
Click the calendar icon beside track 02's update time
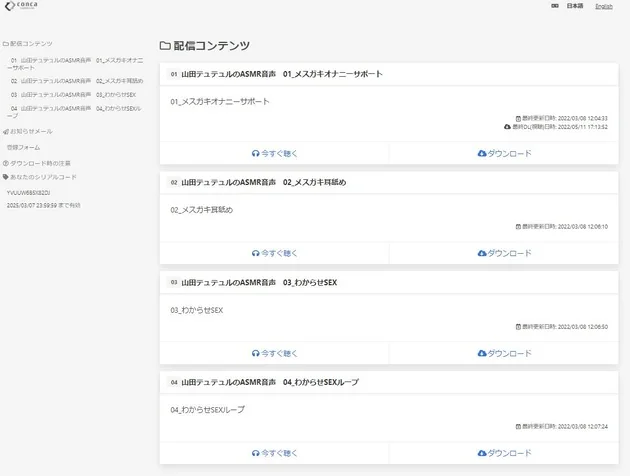point(518,227)
